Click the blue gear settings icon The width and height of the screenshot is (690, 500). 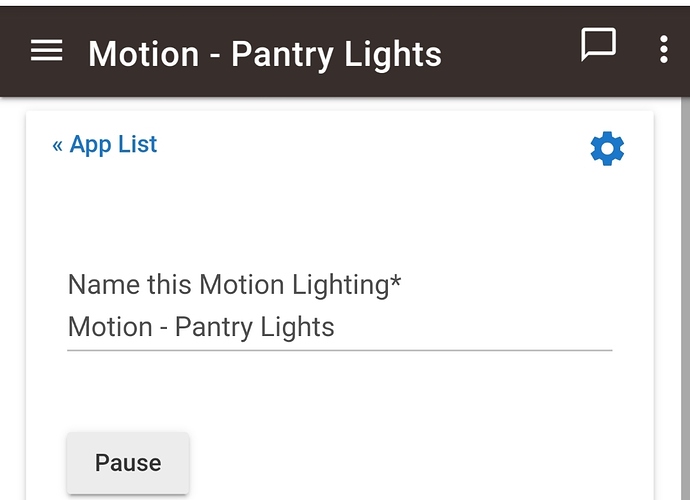click(607, 149)
